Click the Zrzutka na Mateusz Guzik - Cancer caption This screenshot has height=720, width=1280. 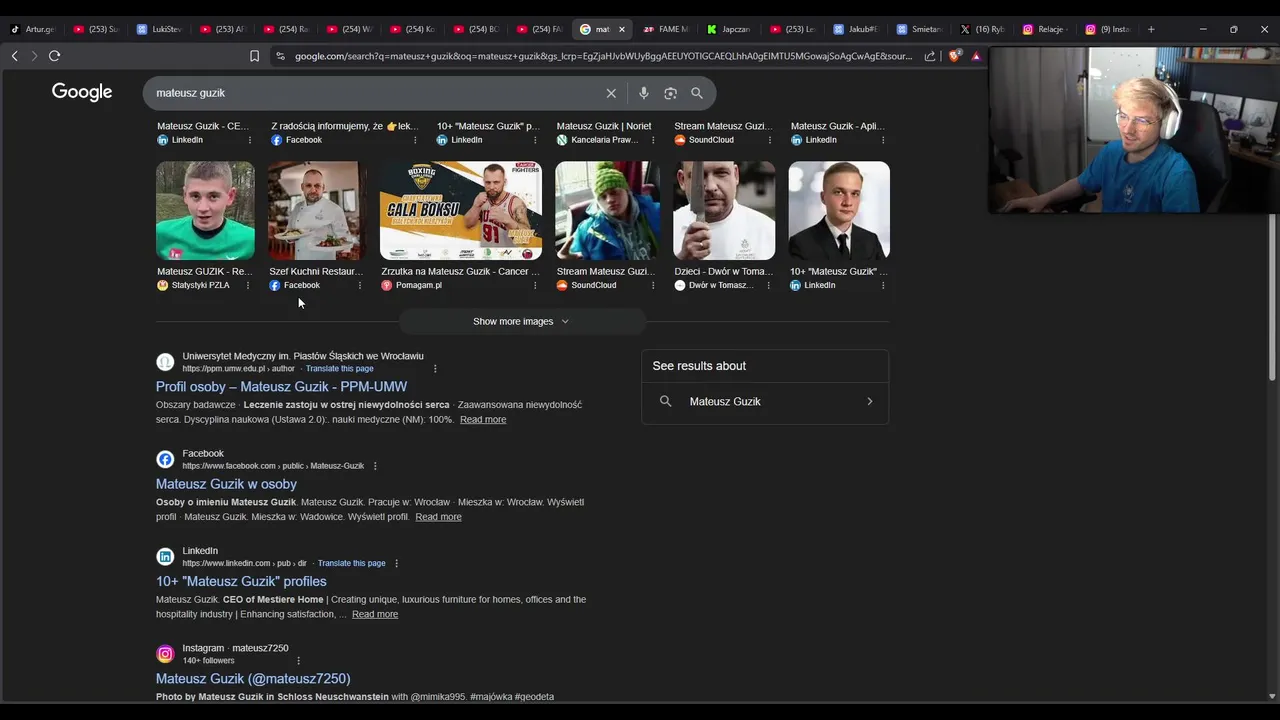tap(460, 272)
